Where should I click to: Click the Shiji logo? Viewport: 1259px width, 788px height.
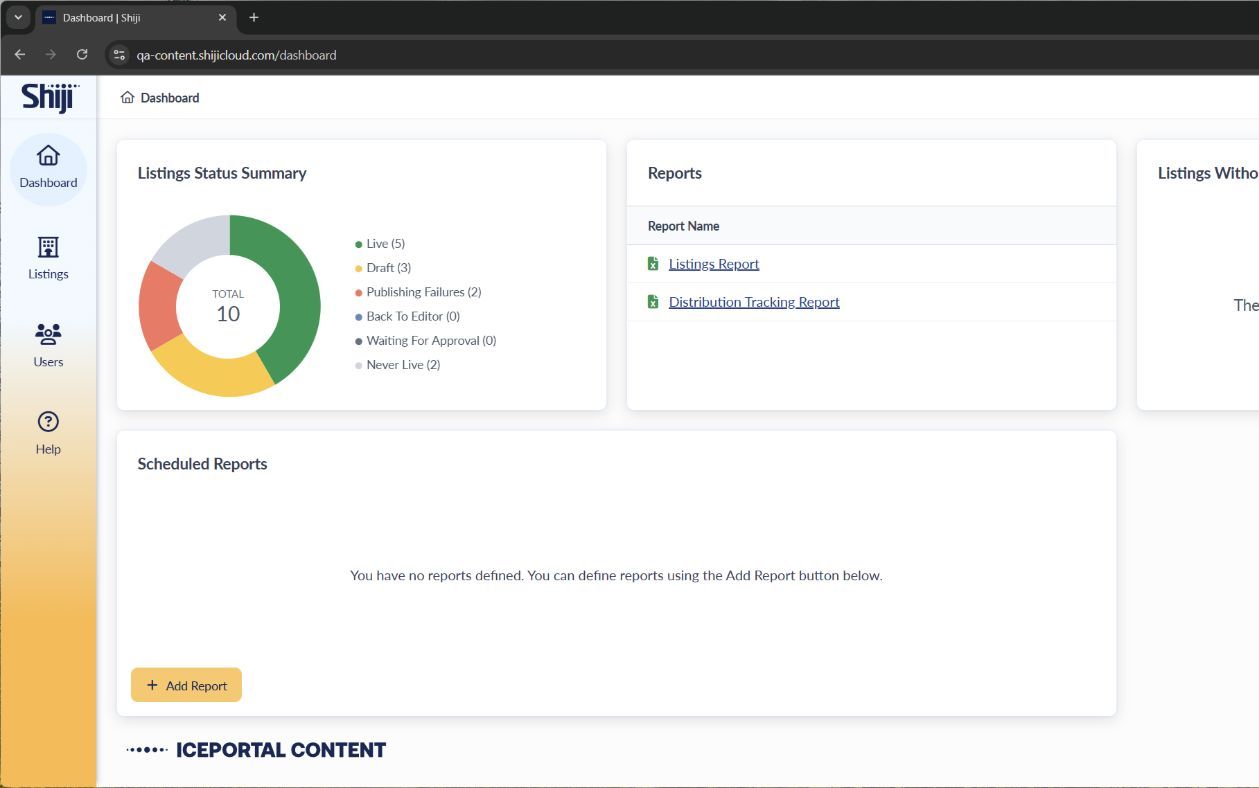click(x=50, y=98)
